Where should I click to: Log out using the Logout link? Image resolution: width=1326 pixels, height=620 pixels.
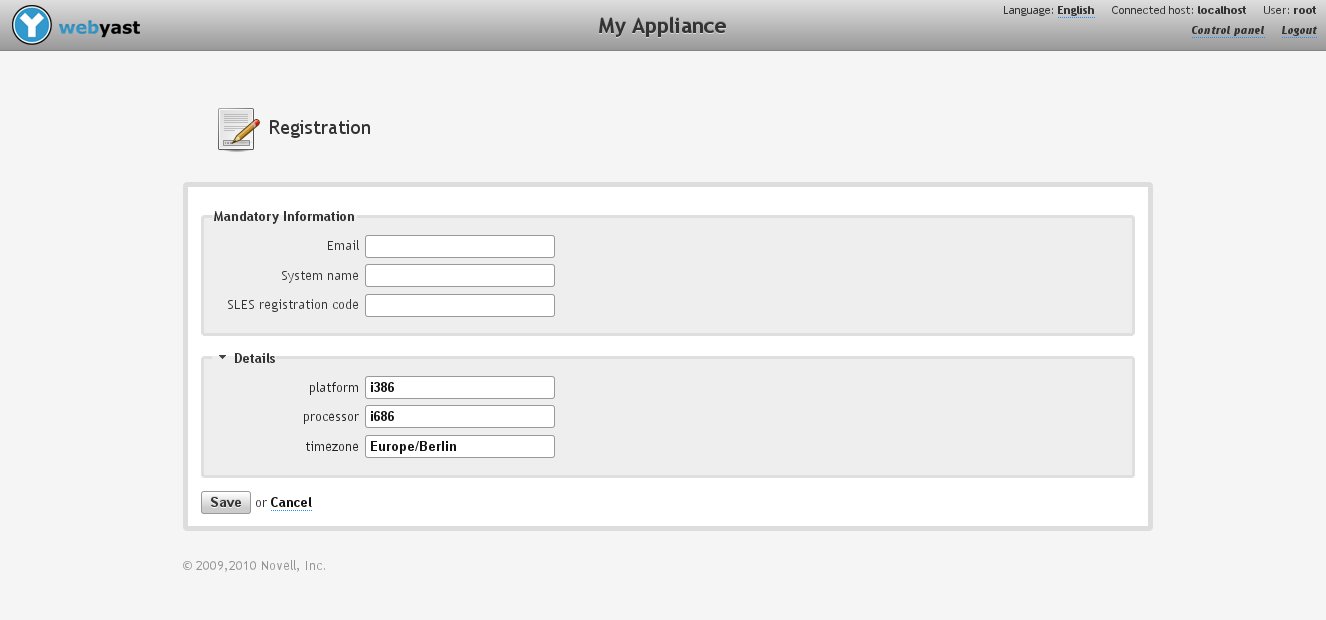1298,30
